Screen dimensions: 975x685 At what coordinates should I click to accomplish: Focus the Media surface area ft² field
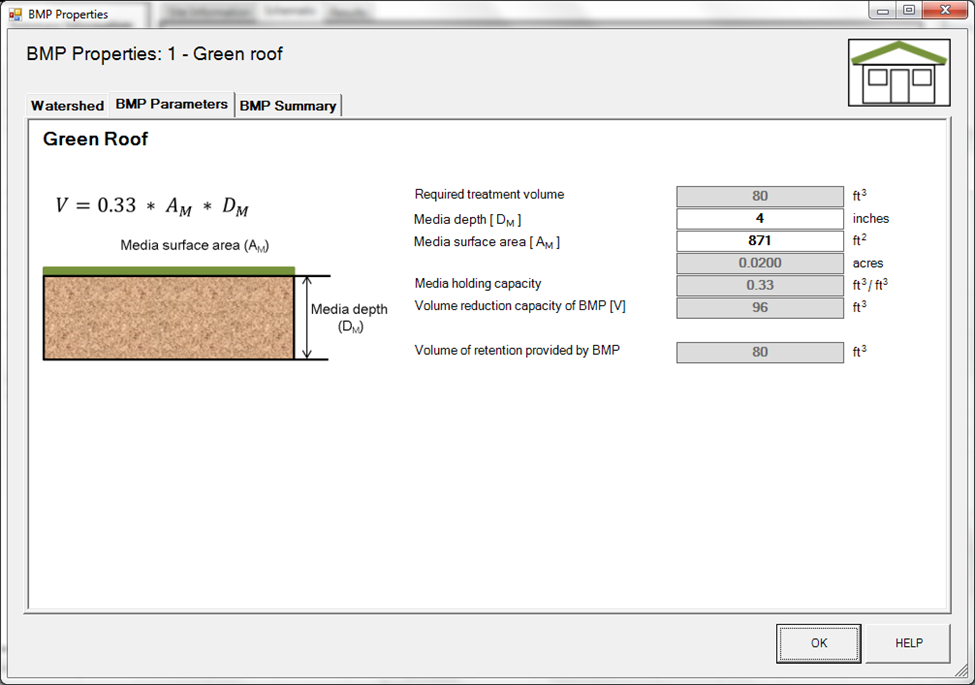pyautogui.click(x=759, y=241)
